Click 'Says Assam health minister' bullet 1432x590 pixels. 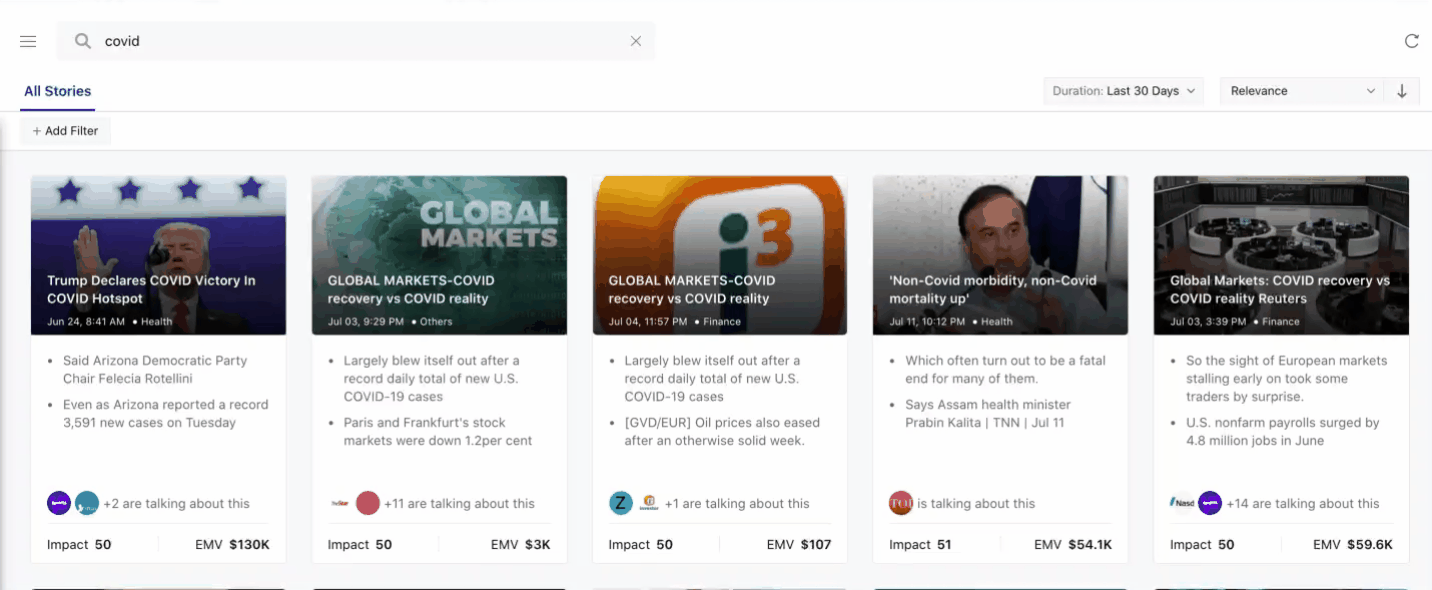pyautogui.click(x=988, y=414)
